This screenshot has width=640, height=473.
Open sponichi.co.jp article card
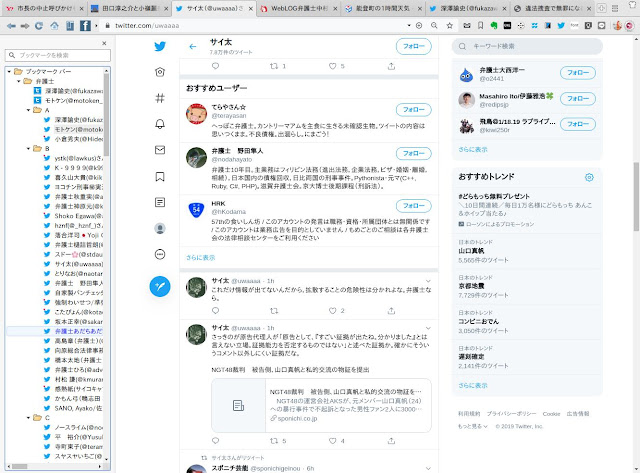pos(321,406)
